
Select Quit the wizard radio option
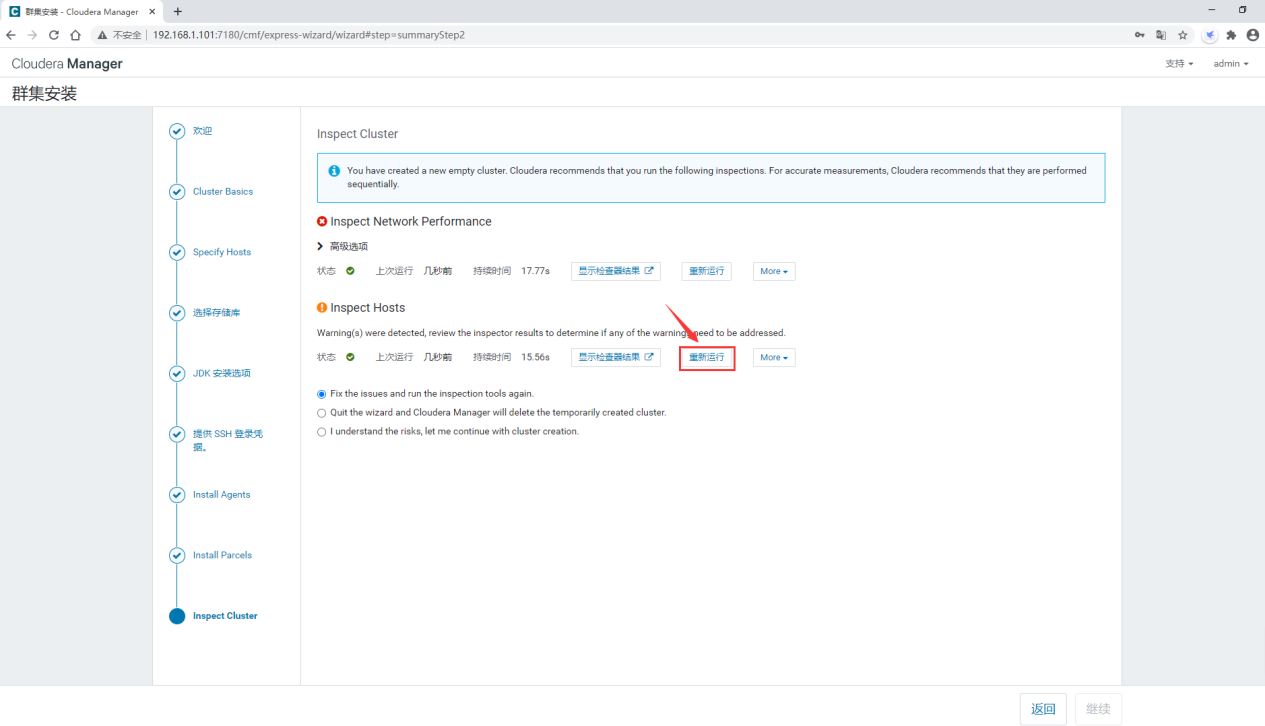[x=321, y=412]
